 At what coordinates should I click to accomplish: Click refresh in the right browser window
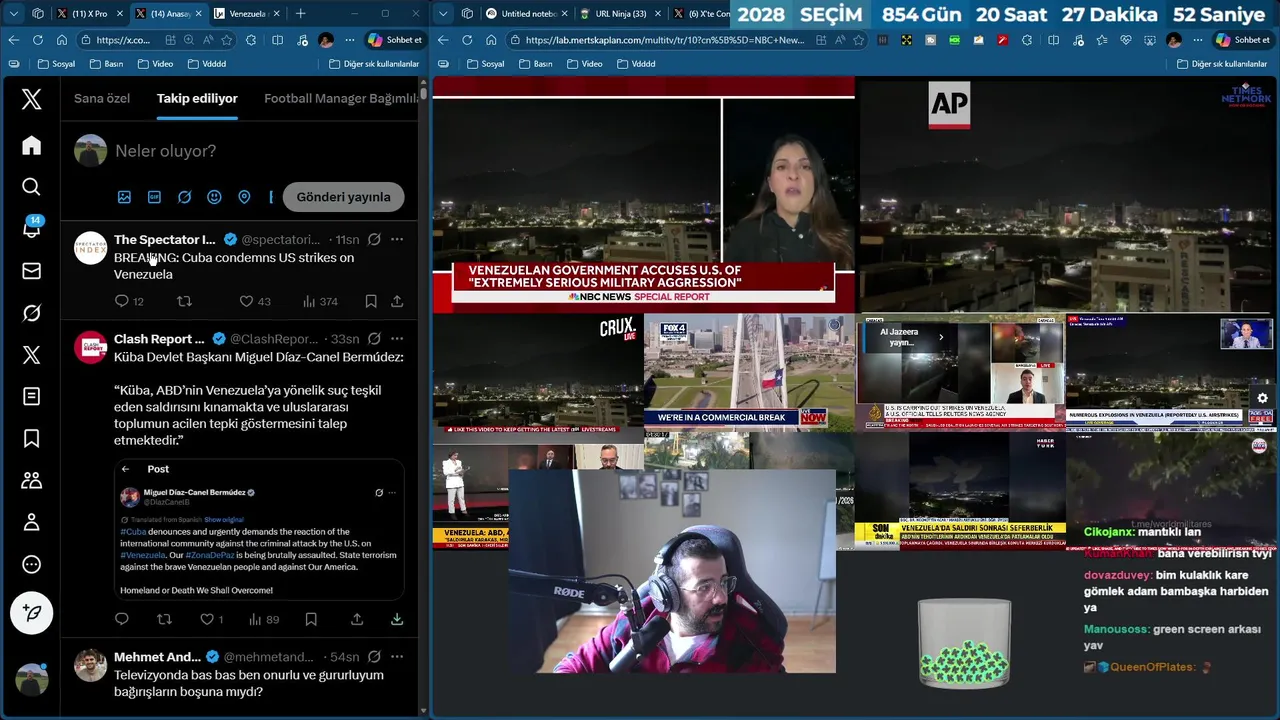click(467, 40)
